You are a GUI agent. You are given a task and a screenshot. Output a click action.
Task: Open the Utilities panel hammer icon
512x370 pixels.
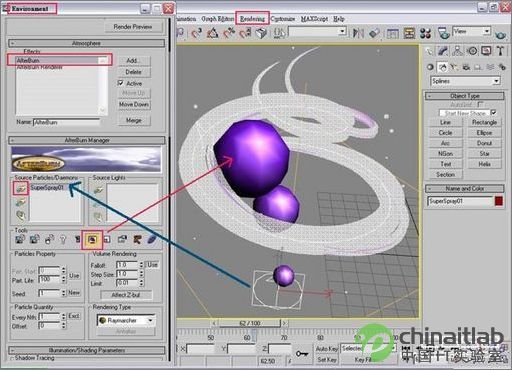point(500,51)
